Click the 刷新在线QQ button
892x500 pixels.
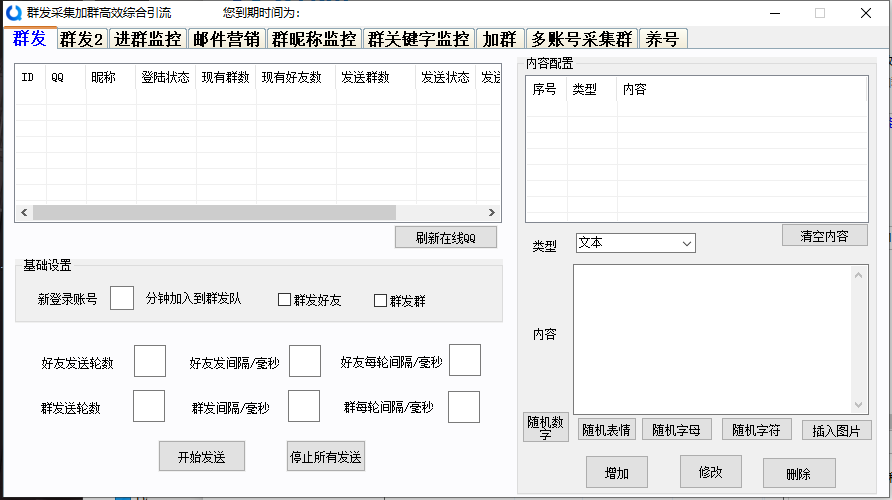pyautogui.click(x=445, y=237)
